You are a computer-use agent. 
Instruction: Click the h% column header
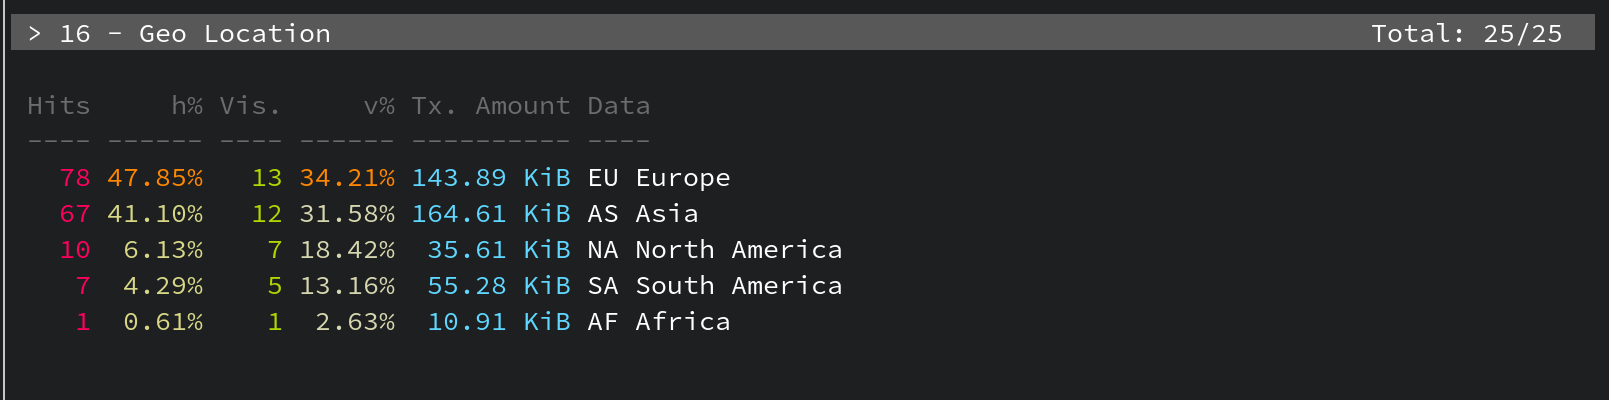187,106
